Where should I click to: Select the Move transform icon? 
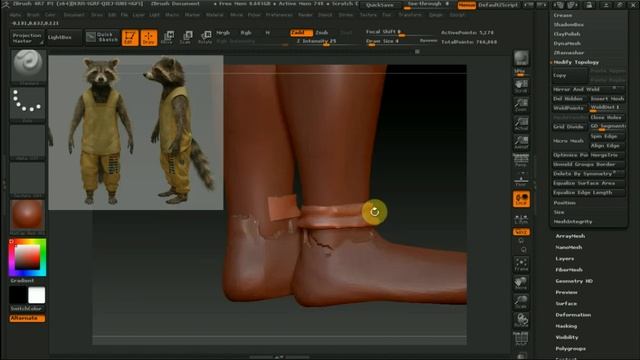167,38
